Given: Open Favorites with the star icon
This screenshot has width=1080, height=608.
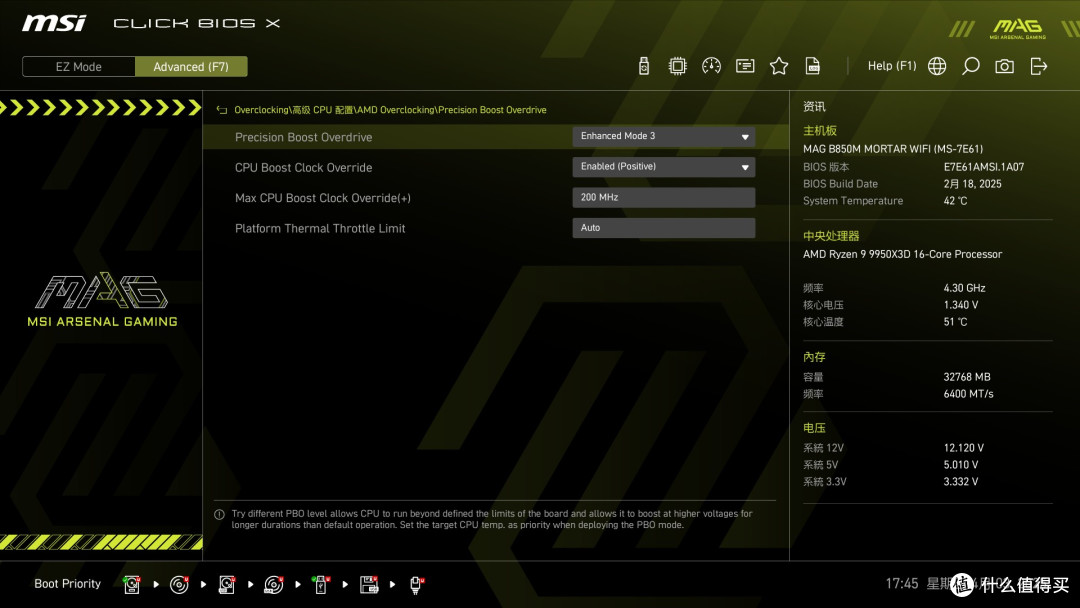Looking at the screenshot, I should coord(778,66).
